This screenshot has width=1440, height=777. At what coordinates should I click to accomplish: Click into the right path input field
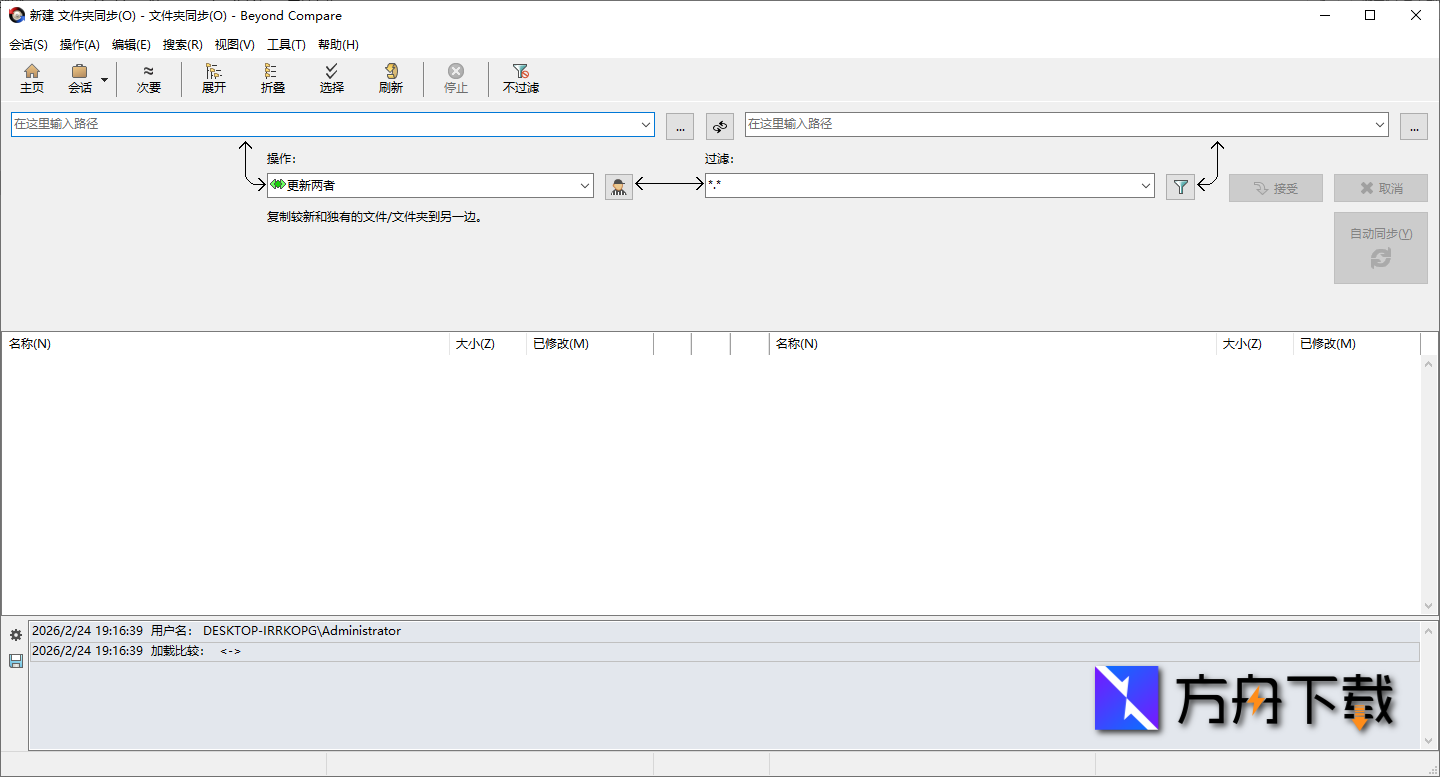1058,125
